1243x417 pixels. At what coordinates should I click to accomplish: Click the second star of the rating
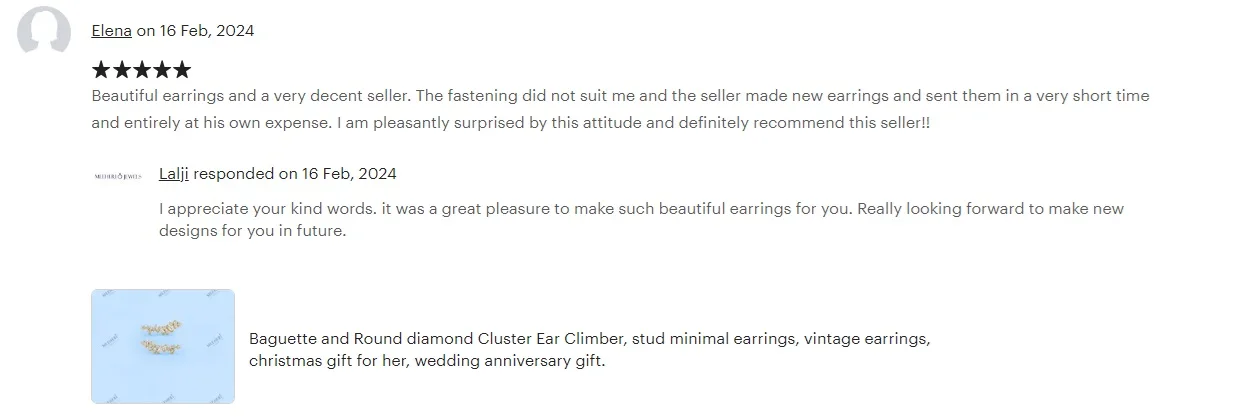pos(121,70)
